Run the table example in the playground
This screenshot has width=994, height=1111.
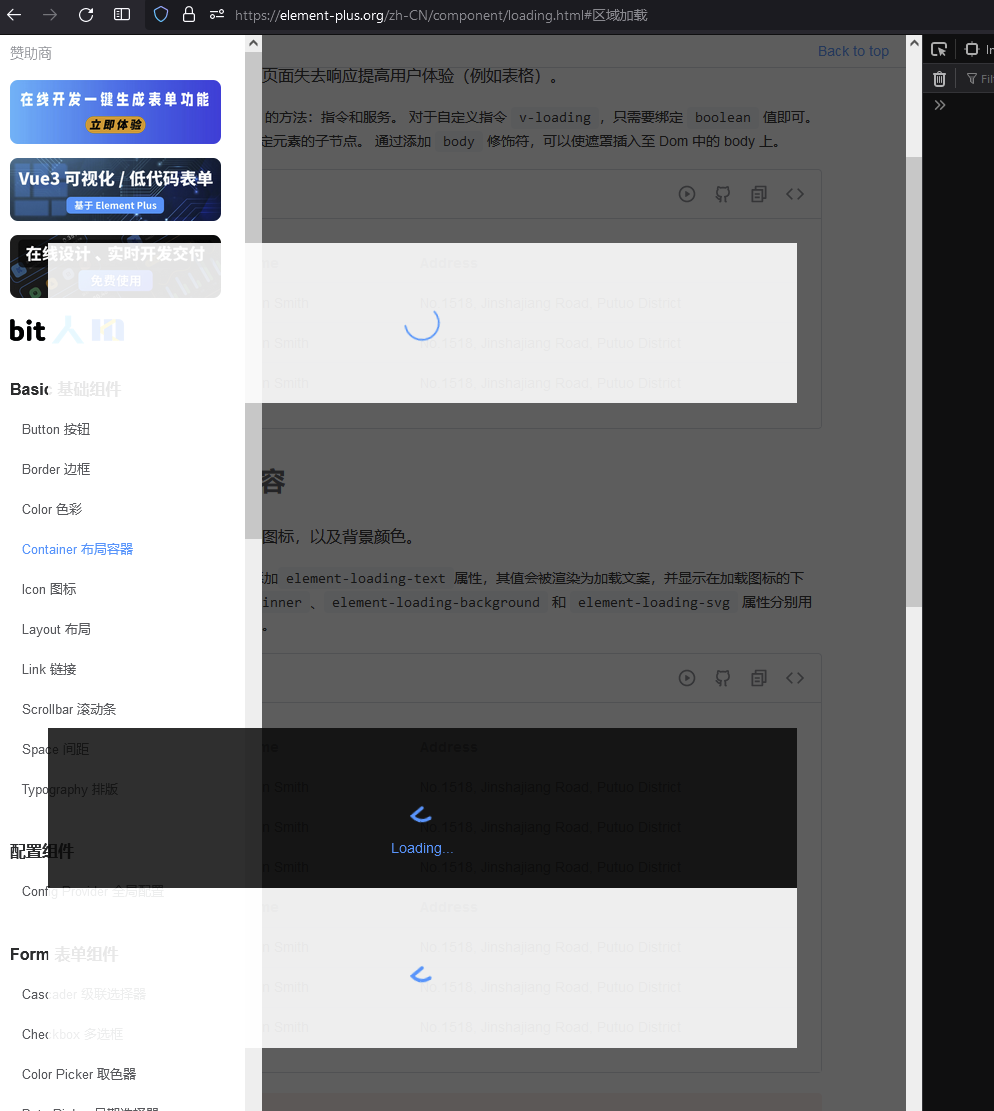[687, 194]
